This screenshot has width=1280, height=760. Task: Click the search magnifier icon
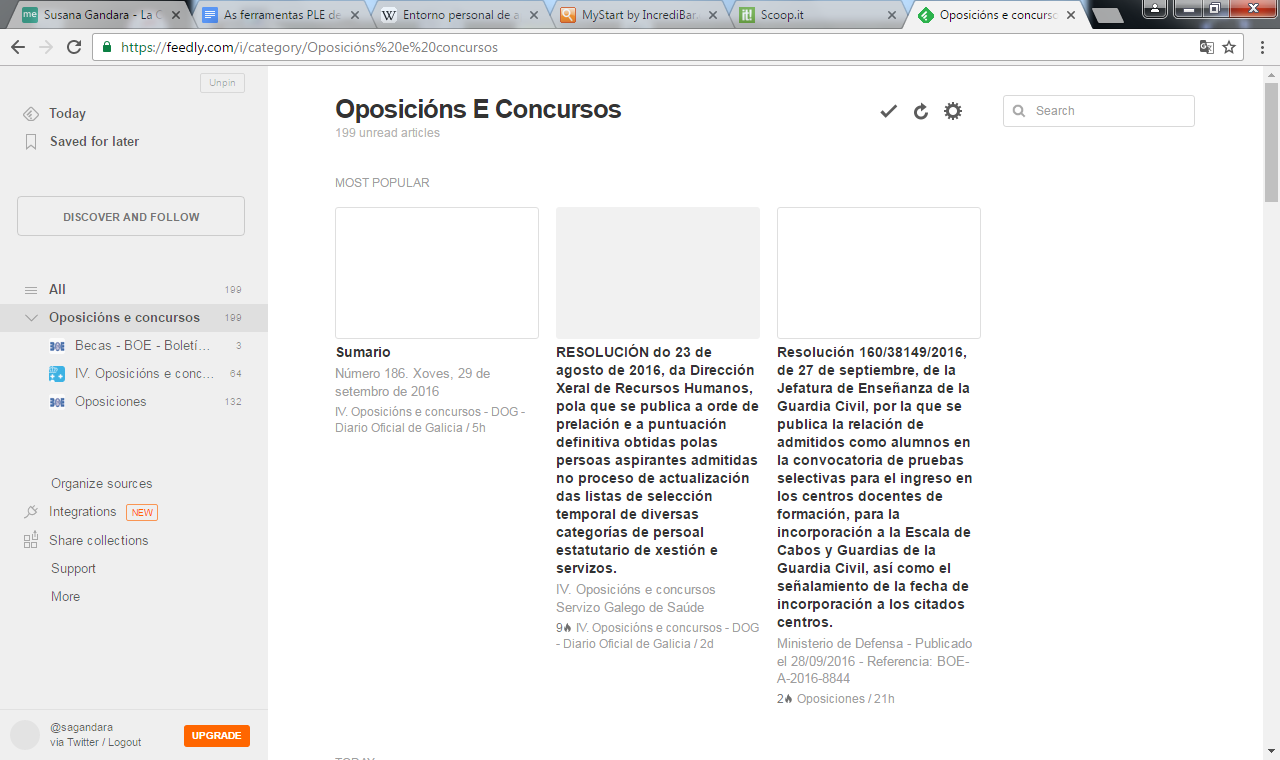pos(1019,111)
